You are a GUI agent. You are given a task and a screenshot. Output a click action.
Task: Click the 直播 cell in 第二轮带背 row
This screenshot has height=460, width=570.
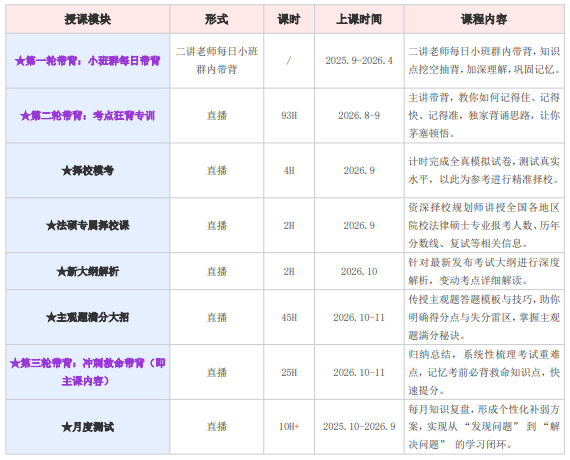click(217, 116)
